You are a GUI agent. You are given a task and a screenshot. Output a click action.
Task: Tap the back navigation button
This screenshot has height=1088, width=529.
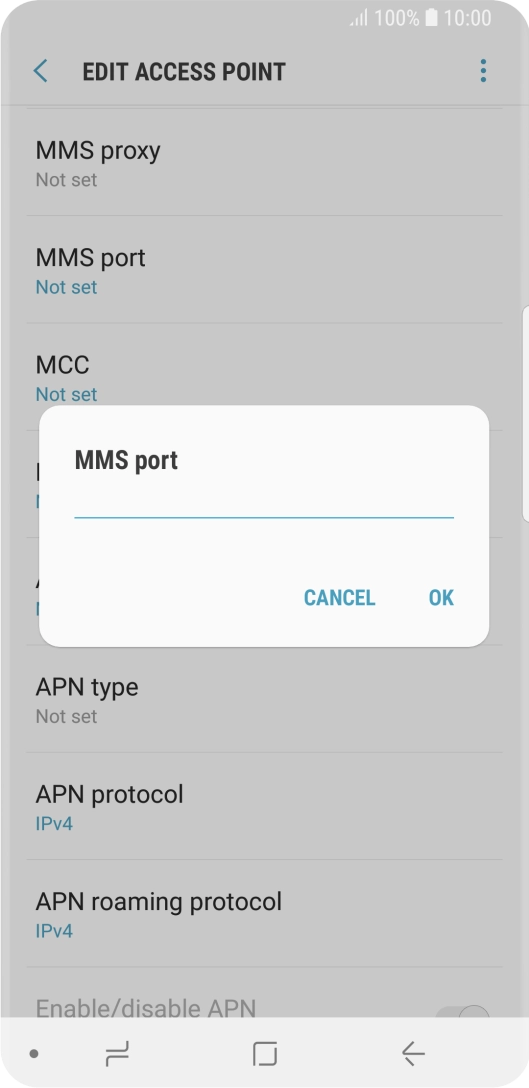pos(413,1054)
